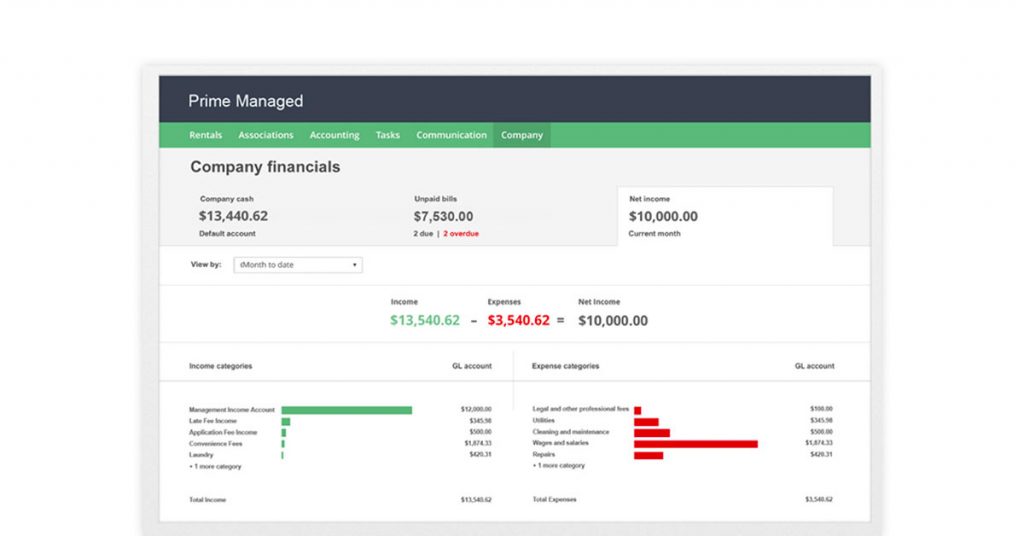This screenshot has height=536, width=1024.
Task: Select the Net income summary card
Action: coord(724,216)
